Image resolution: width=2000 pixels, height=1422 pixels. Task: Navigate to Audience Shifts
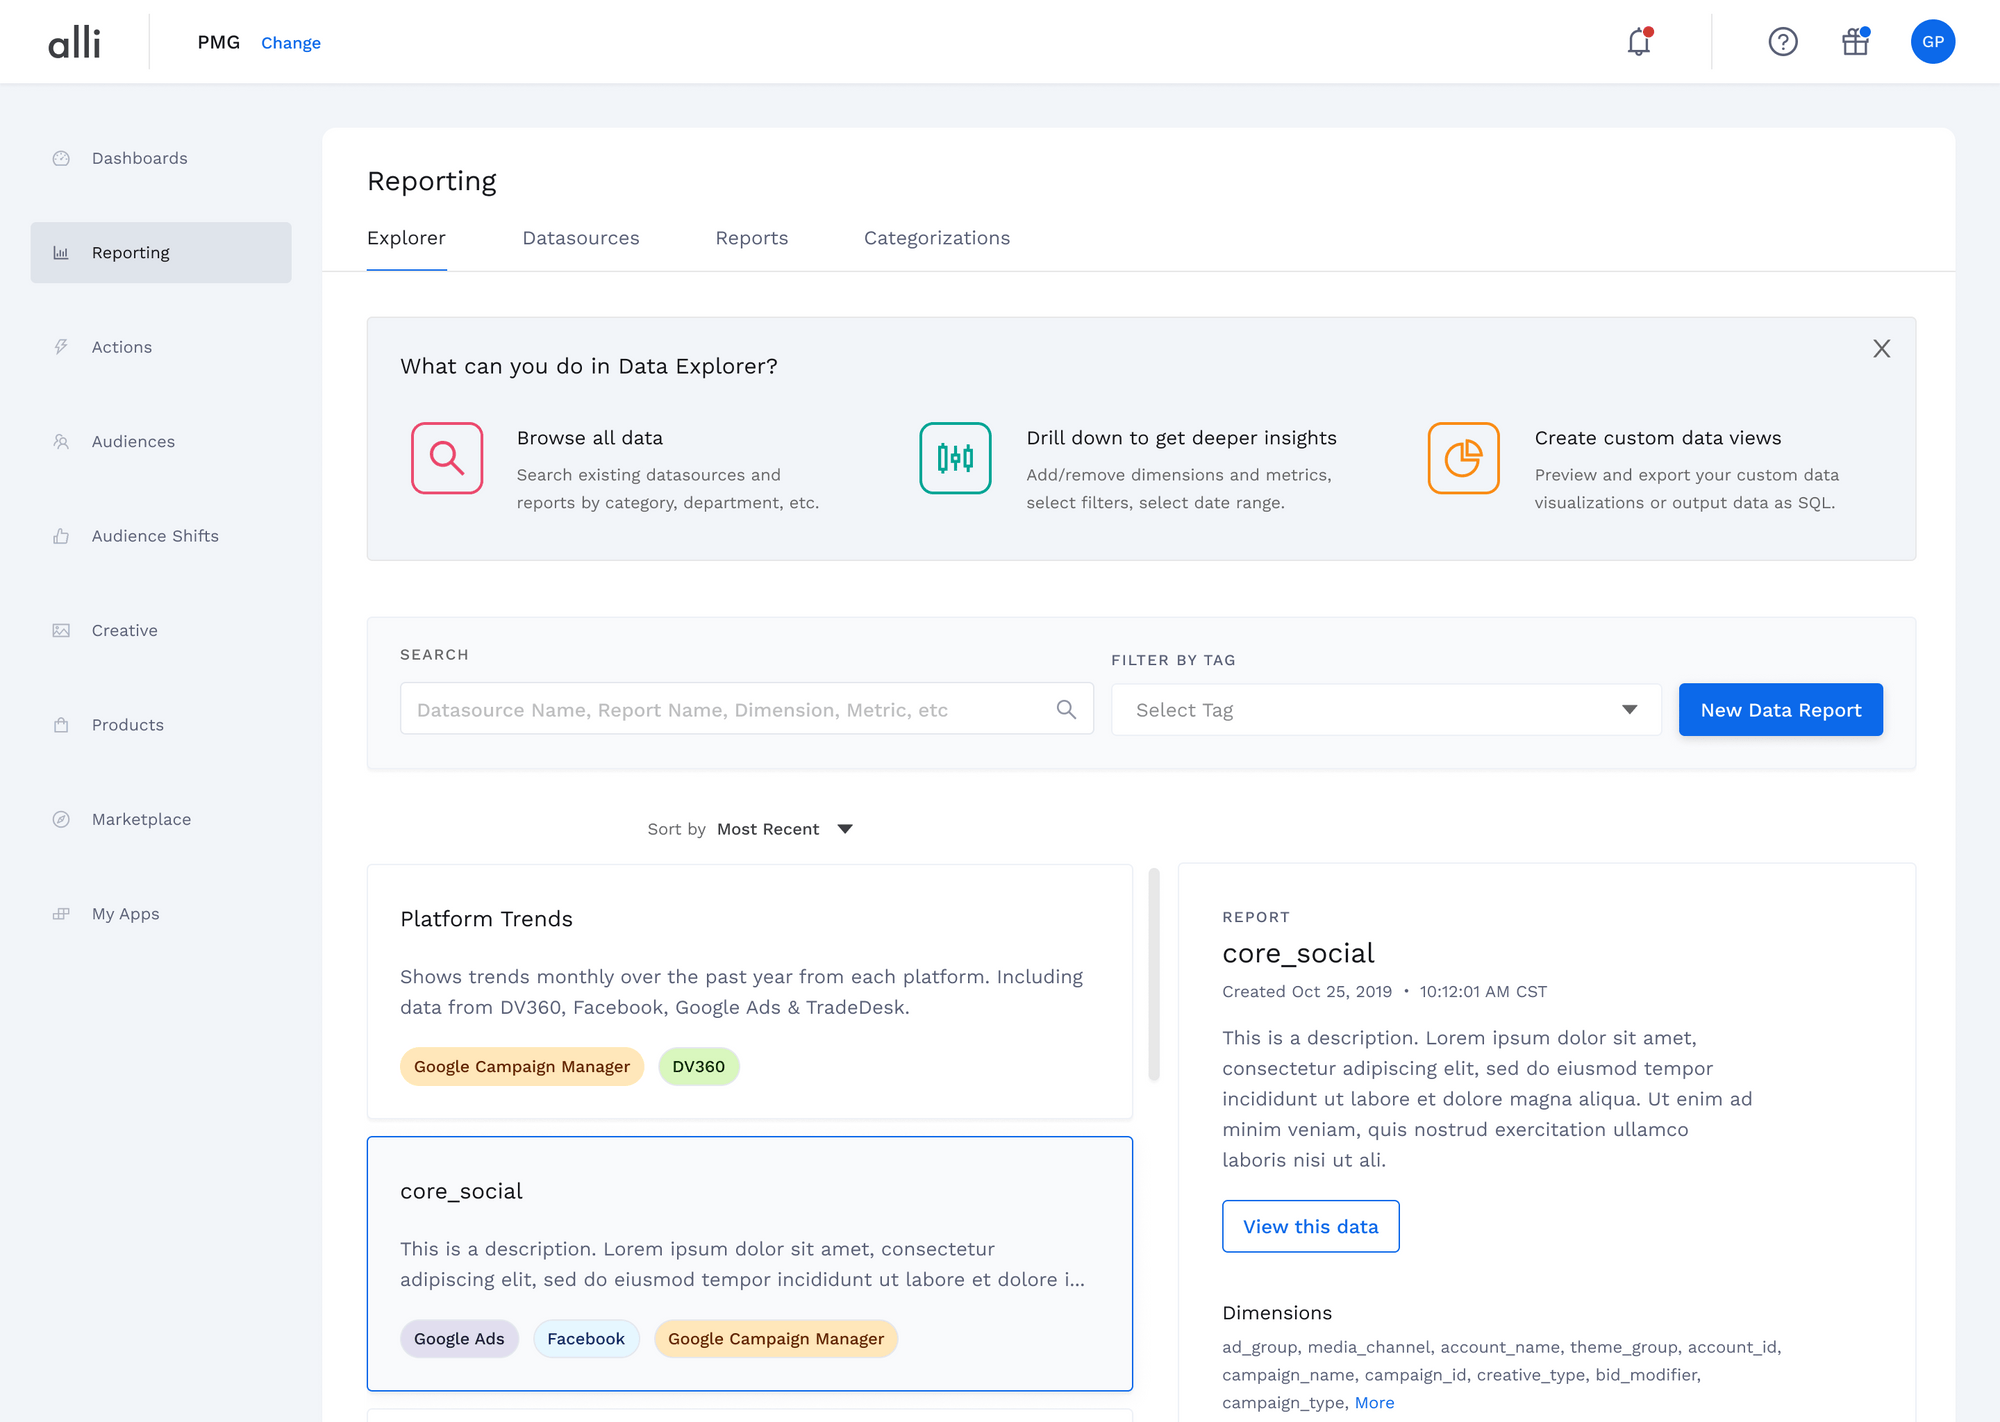(x=154, y=535)
